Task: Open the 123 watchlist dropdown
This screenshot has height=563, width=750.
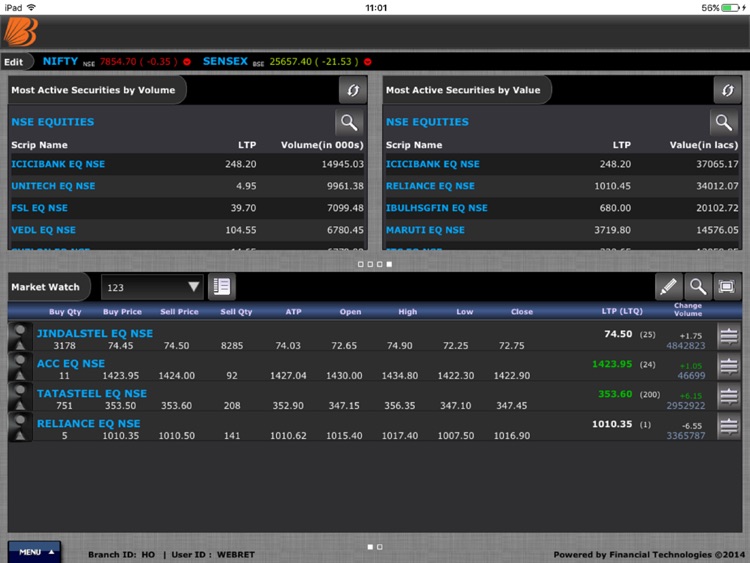Action: point(152,287)
